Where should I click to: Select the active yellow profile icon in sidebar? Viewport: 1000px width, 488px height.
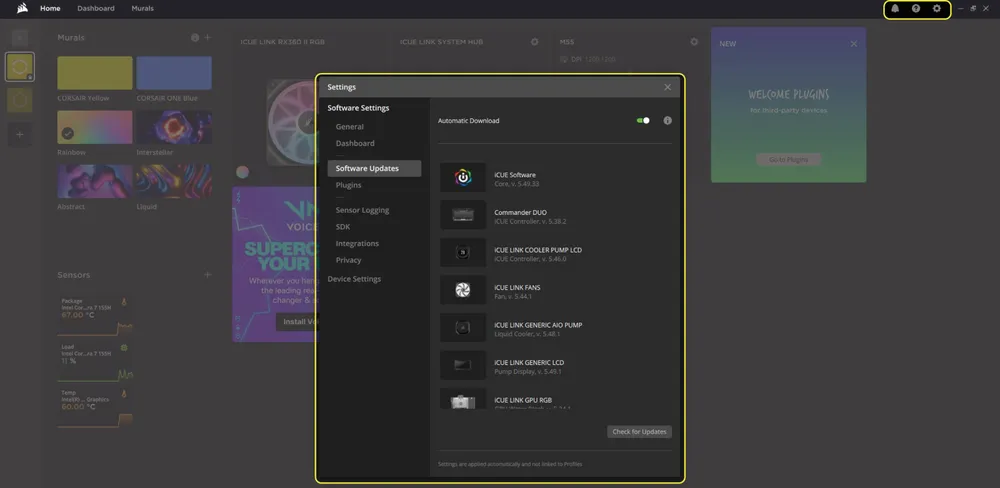[20, 67]
